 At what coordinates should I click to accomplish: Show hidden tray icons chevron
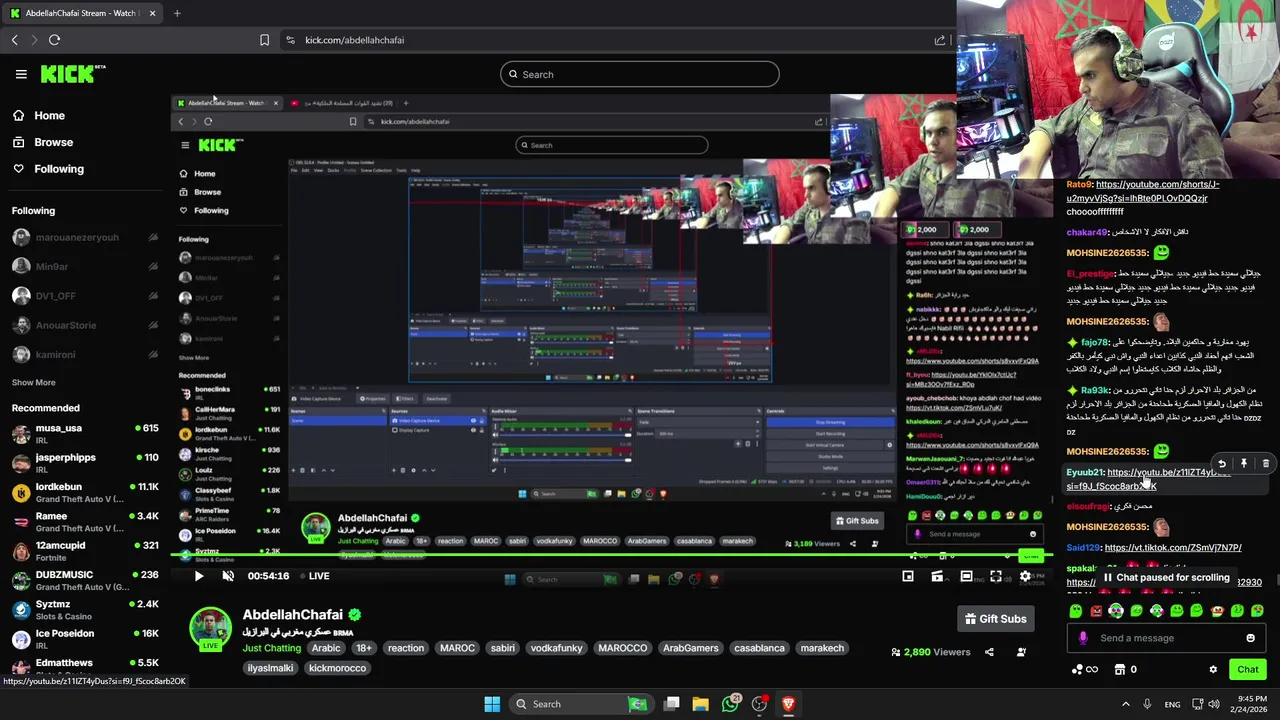(x=1125, y=704)
